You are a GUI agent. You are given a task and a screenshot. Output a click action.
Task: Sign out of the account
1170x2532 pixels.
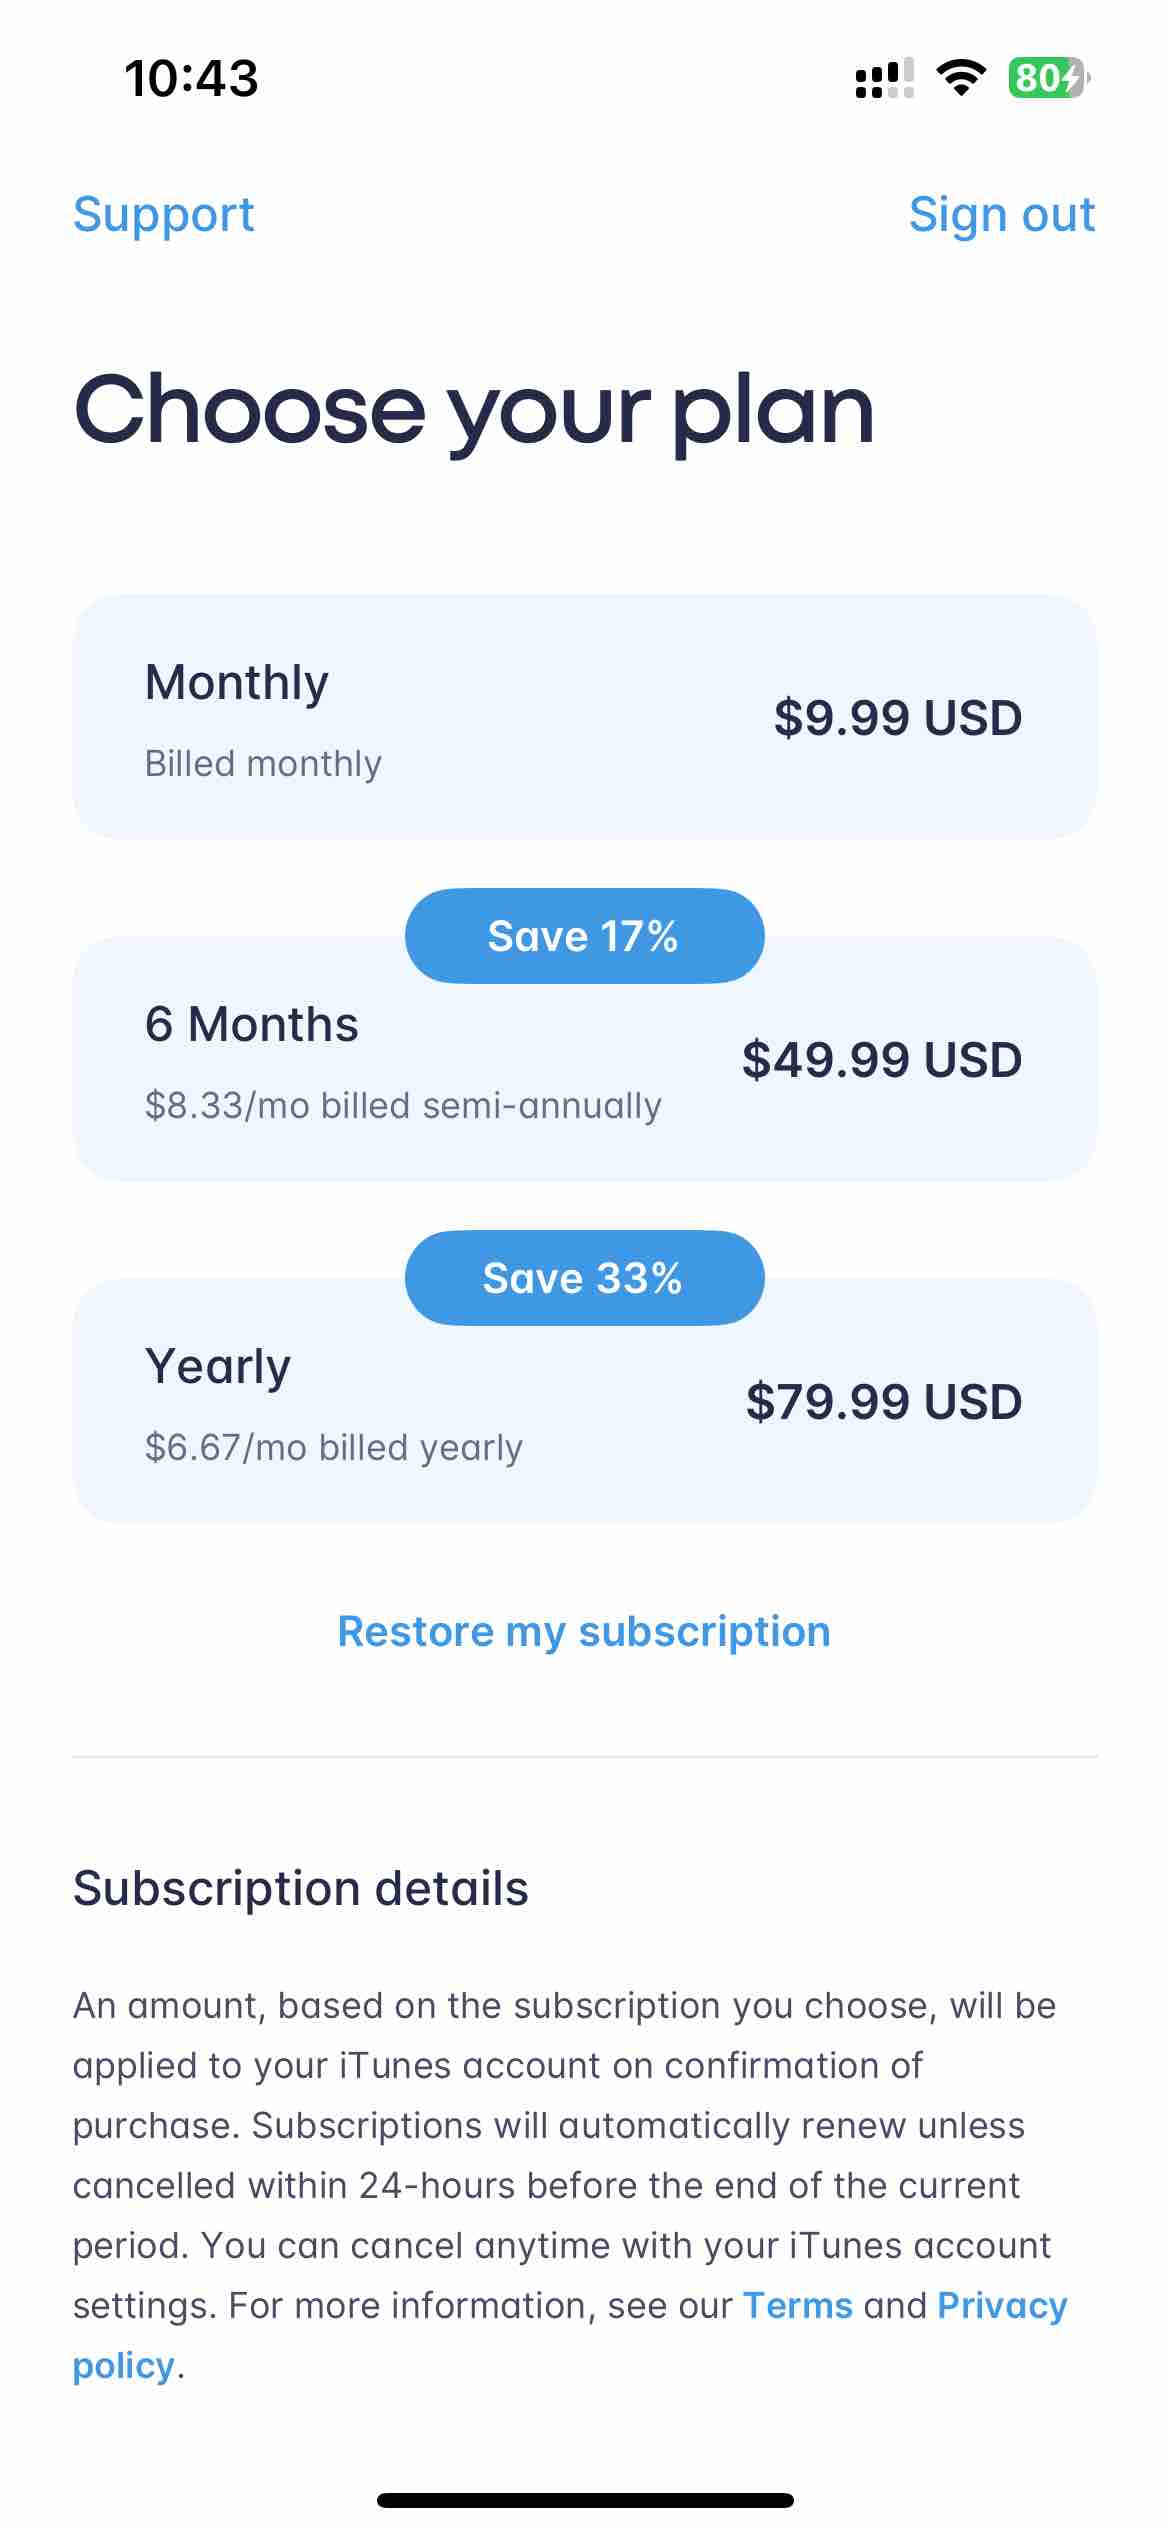(1001, 215)
